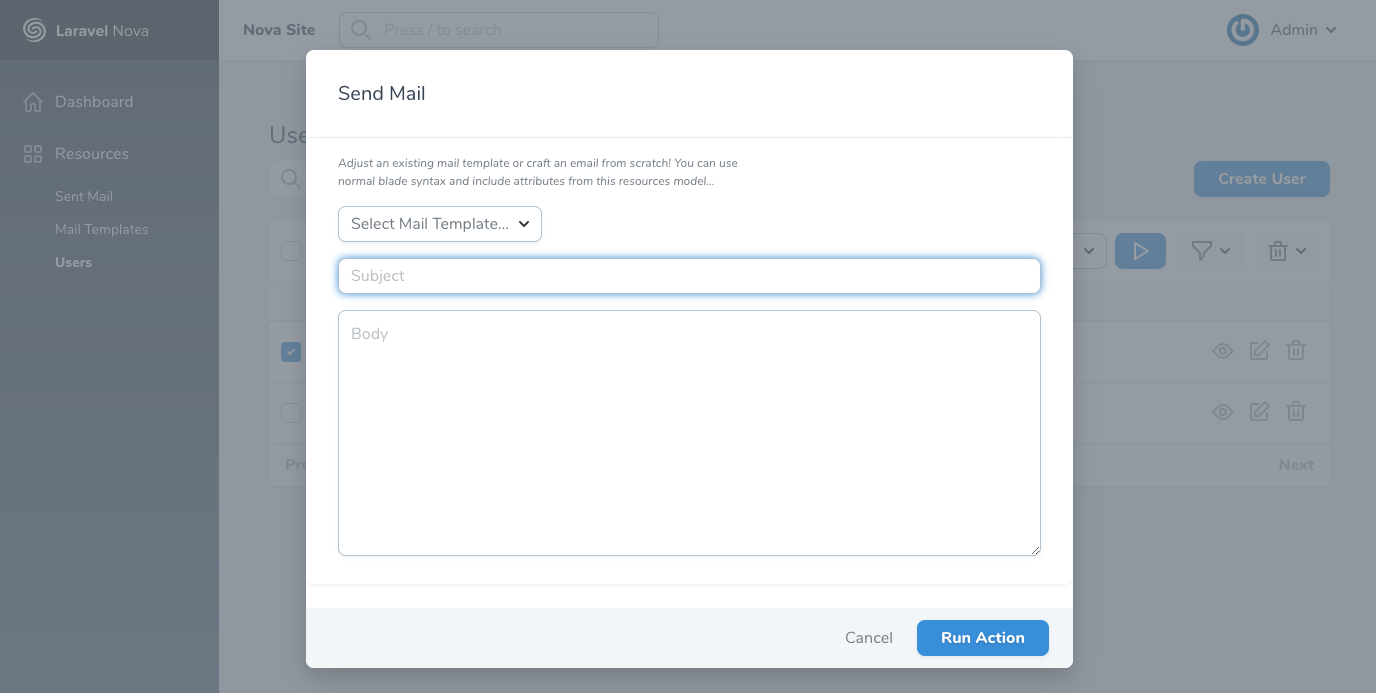Click the edit icon for first user row

pyautogui.click(x=1259, y=351)
